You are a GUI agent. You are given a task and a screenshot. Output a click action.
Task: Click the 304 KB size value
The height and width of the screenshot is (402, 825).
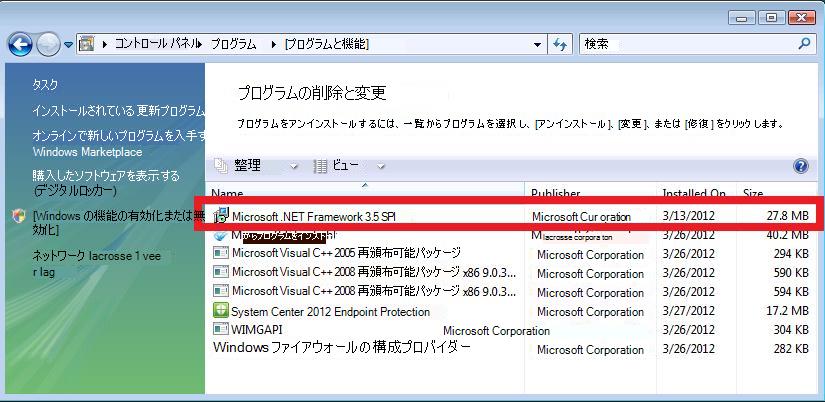pos(791,330)
